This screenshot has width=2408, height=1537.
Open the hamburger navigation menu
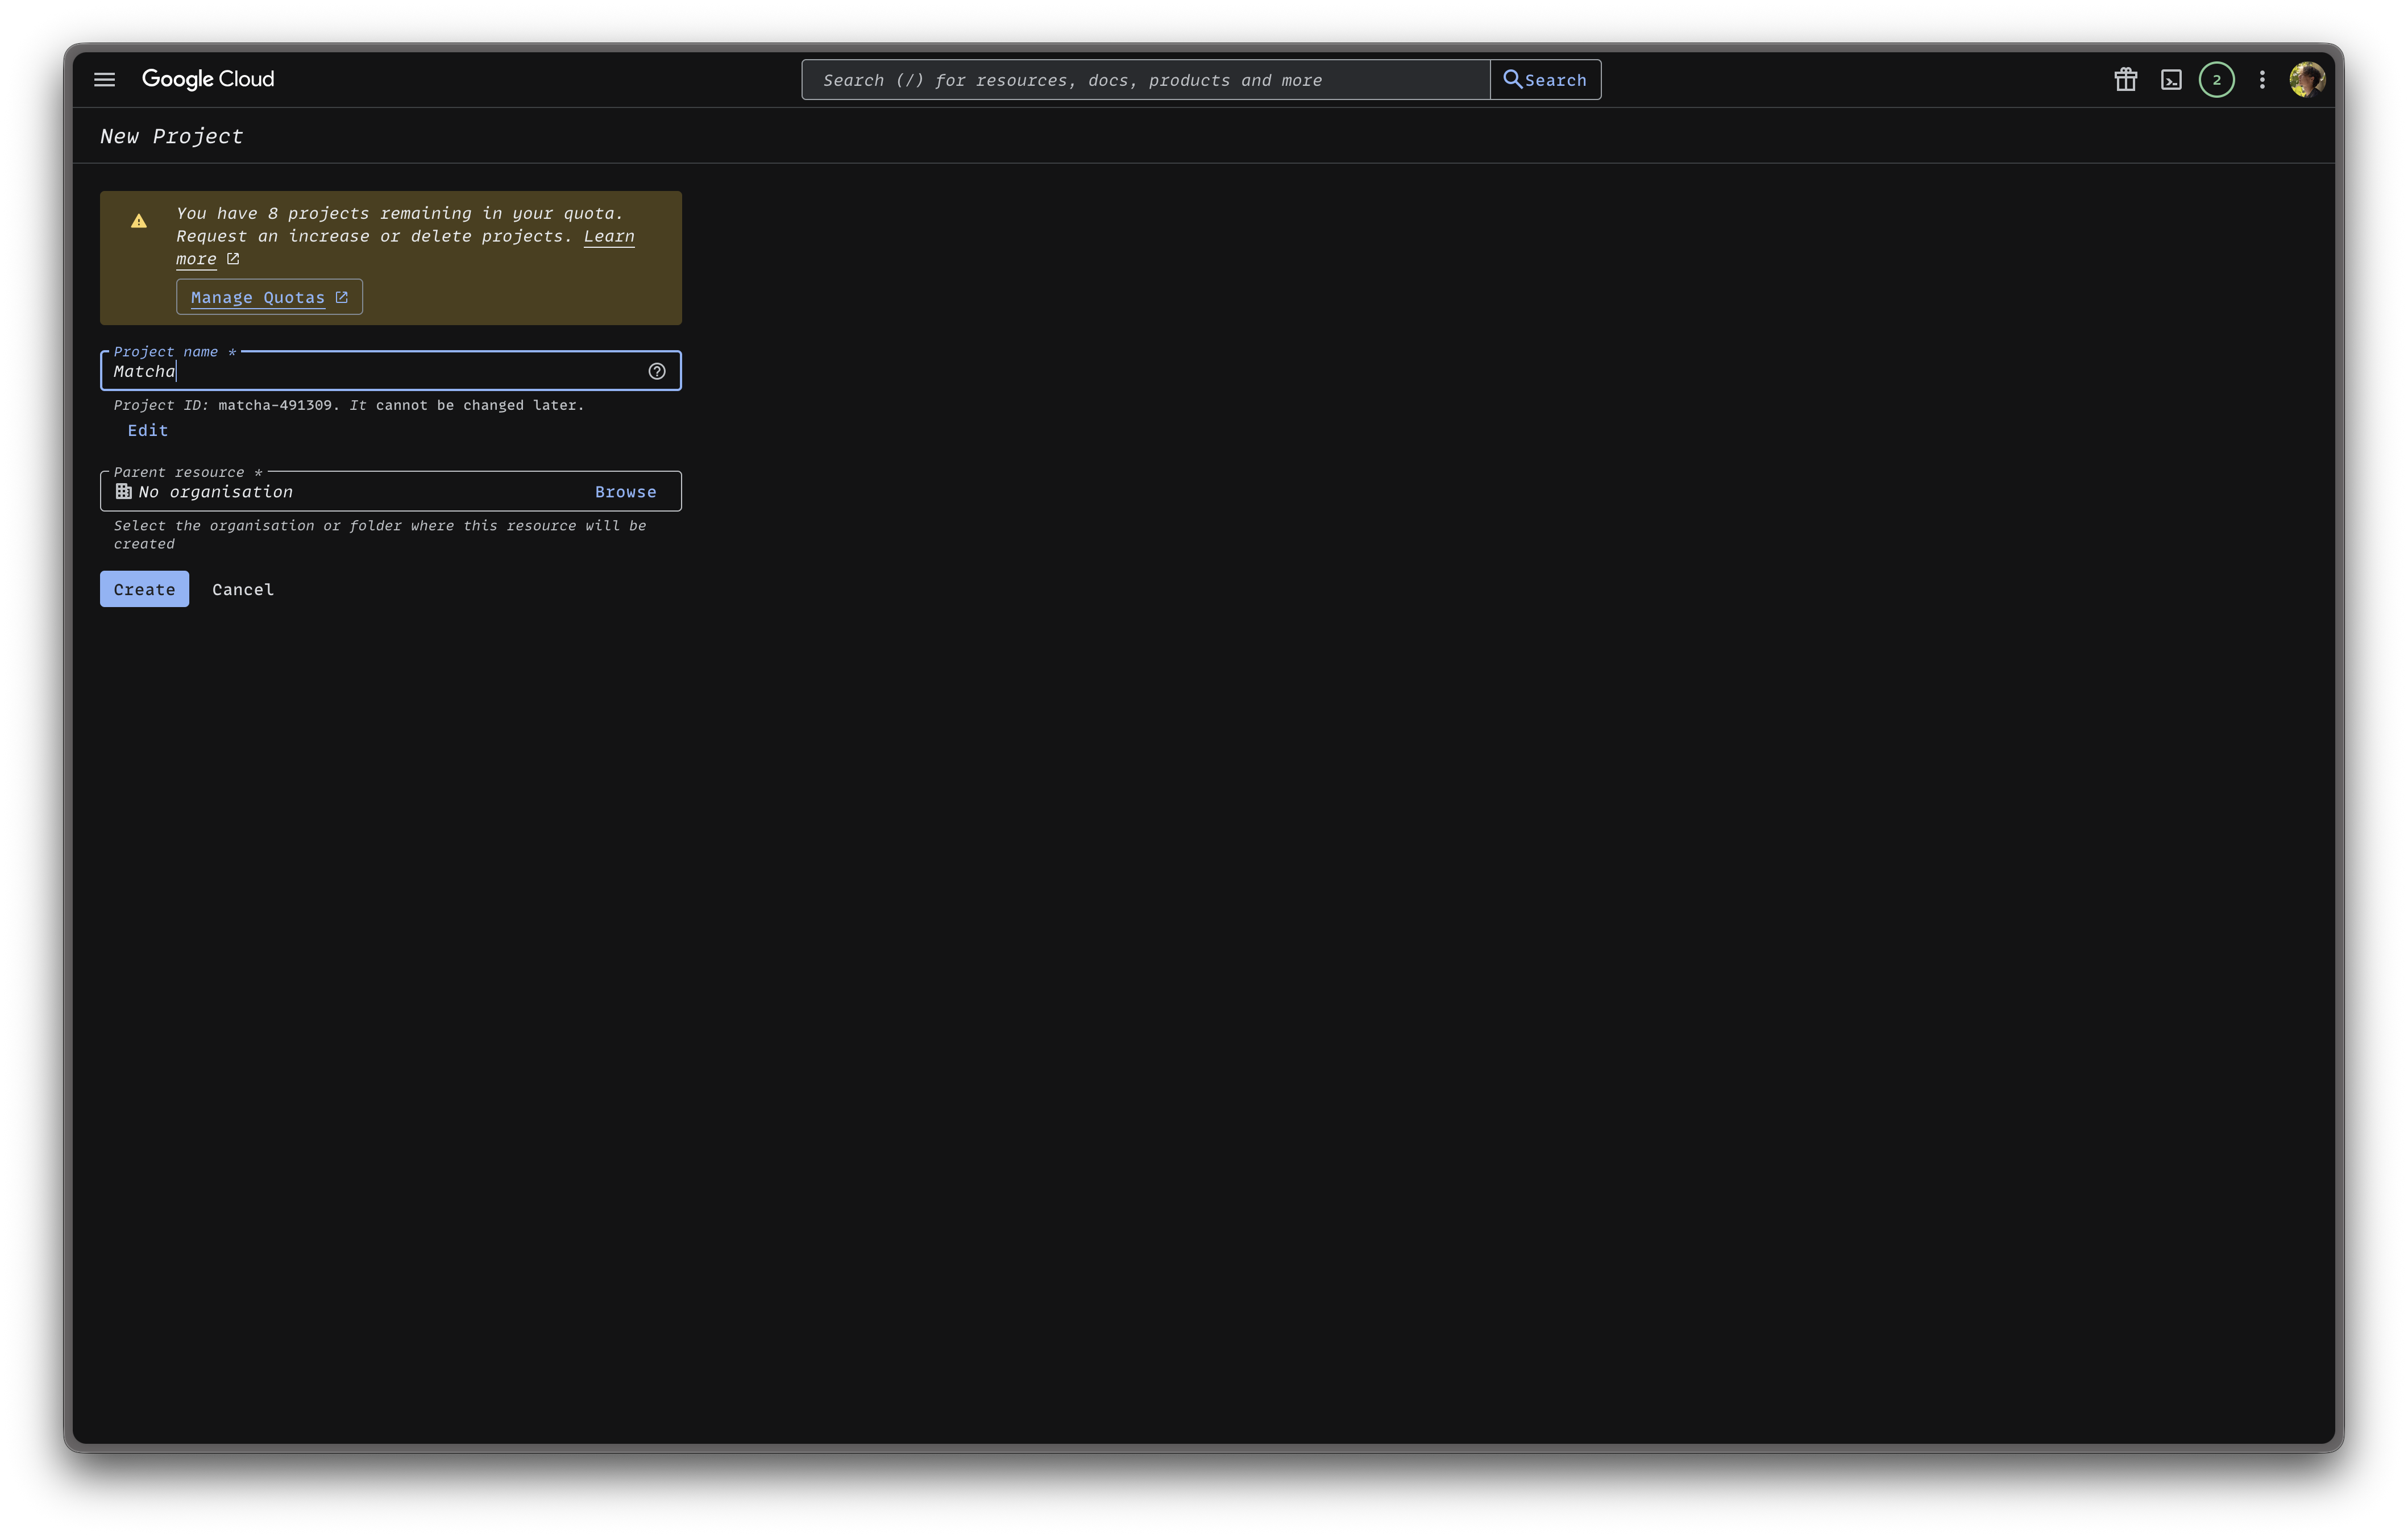point(104,79)
